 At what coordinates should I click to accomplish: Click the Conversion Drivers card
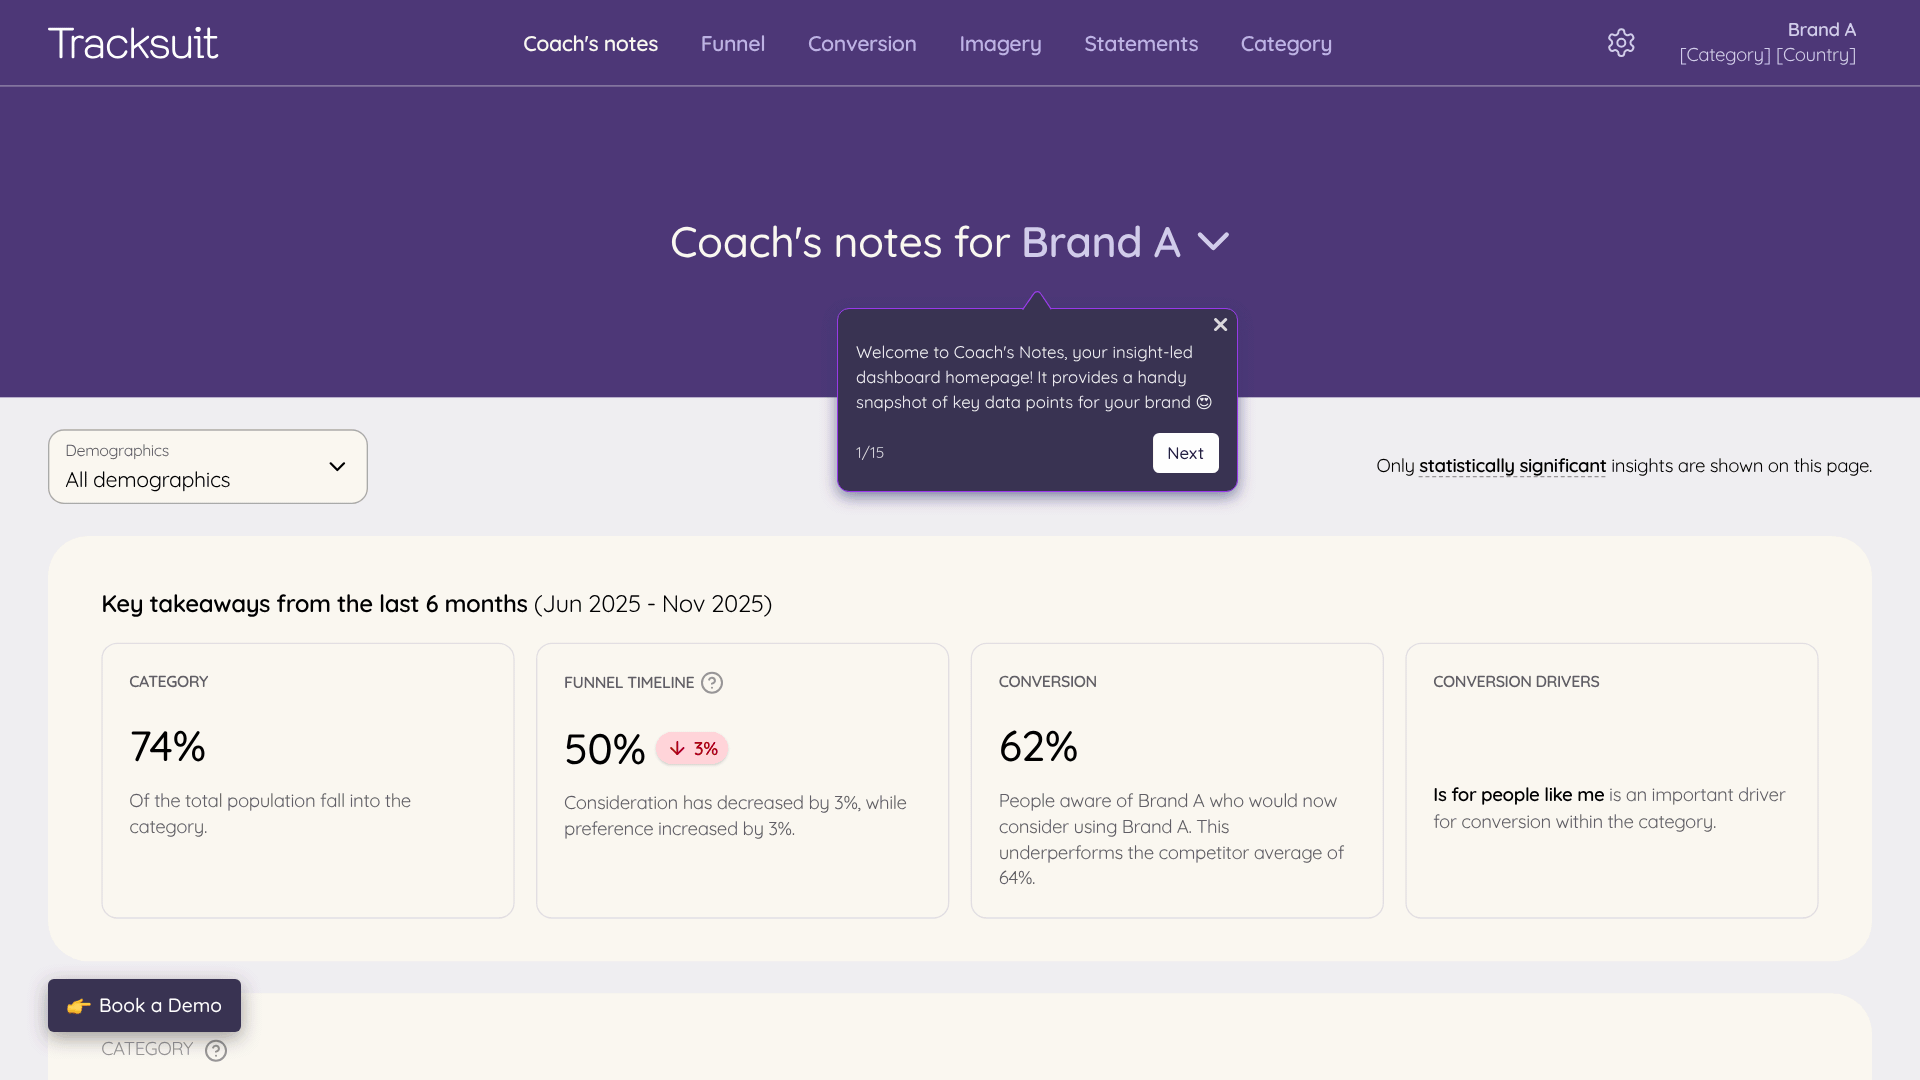[x=1611, y=780]
